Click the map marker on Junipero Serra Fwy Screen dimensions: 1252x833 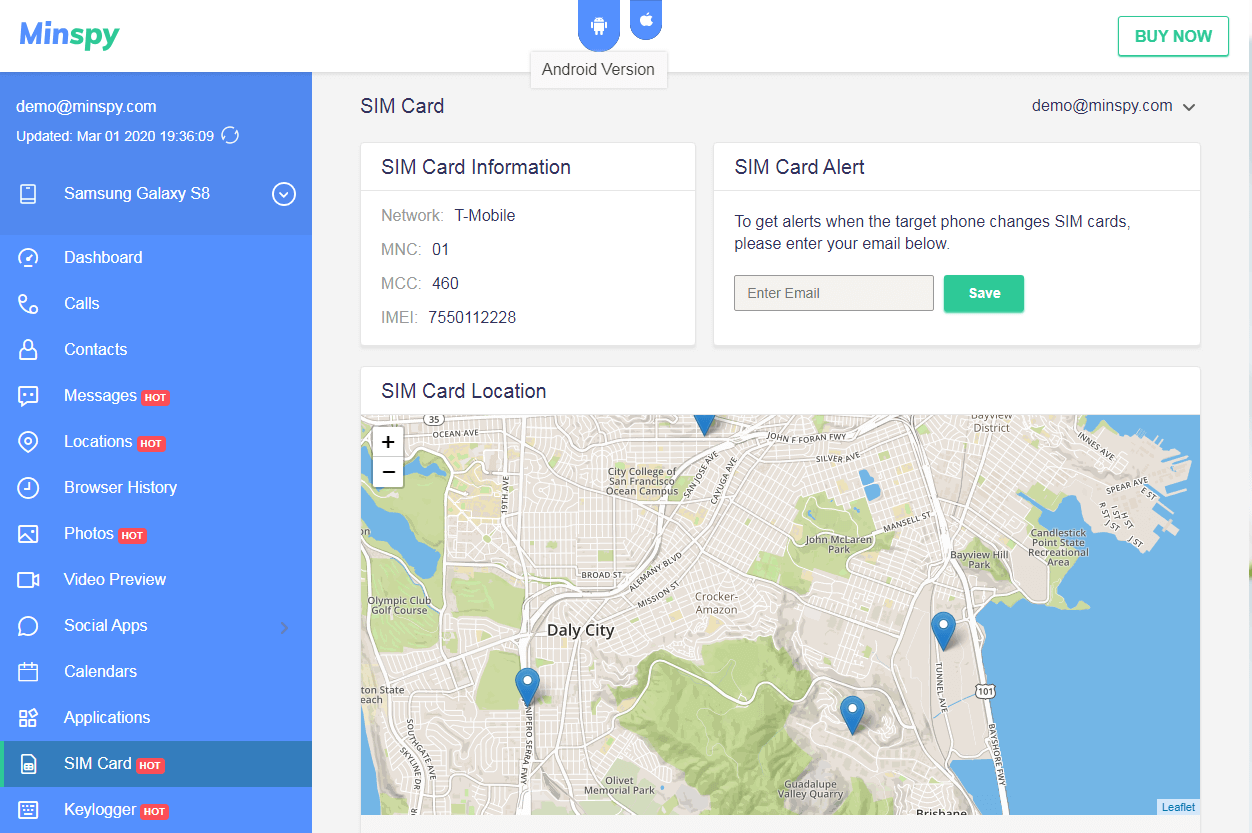pyautogui.click(x=527, y=687)
